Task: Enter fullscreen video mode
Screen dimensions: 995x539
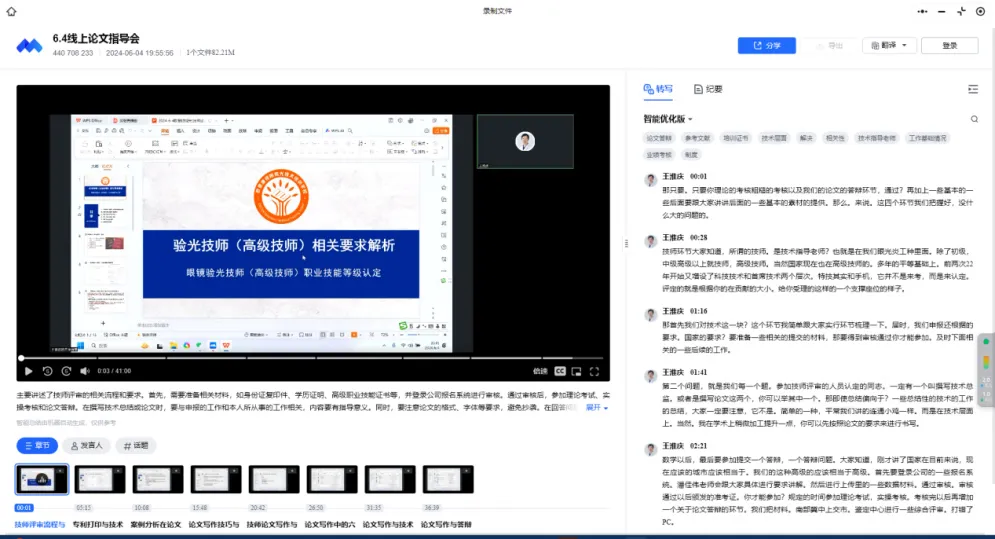Action: tap(595, 371)
